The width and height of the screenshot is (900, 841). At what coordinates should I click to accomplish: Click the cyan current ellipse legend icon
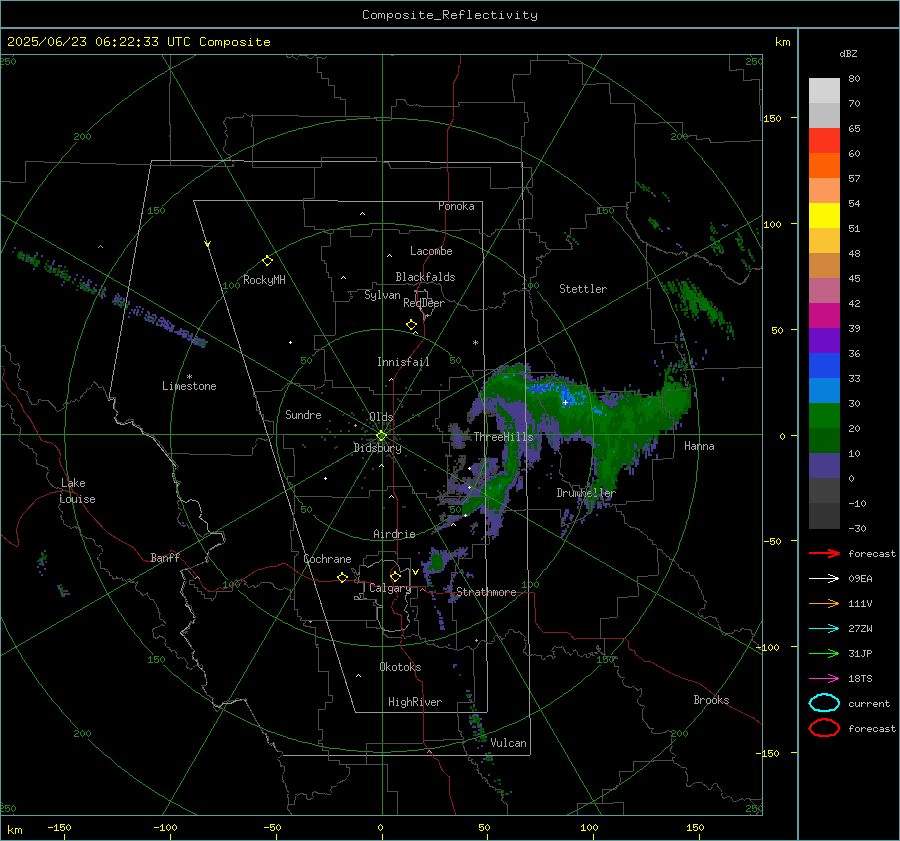click(824, 703)
